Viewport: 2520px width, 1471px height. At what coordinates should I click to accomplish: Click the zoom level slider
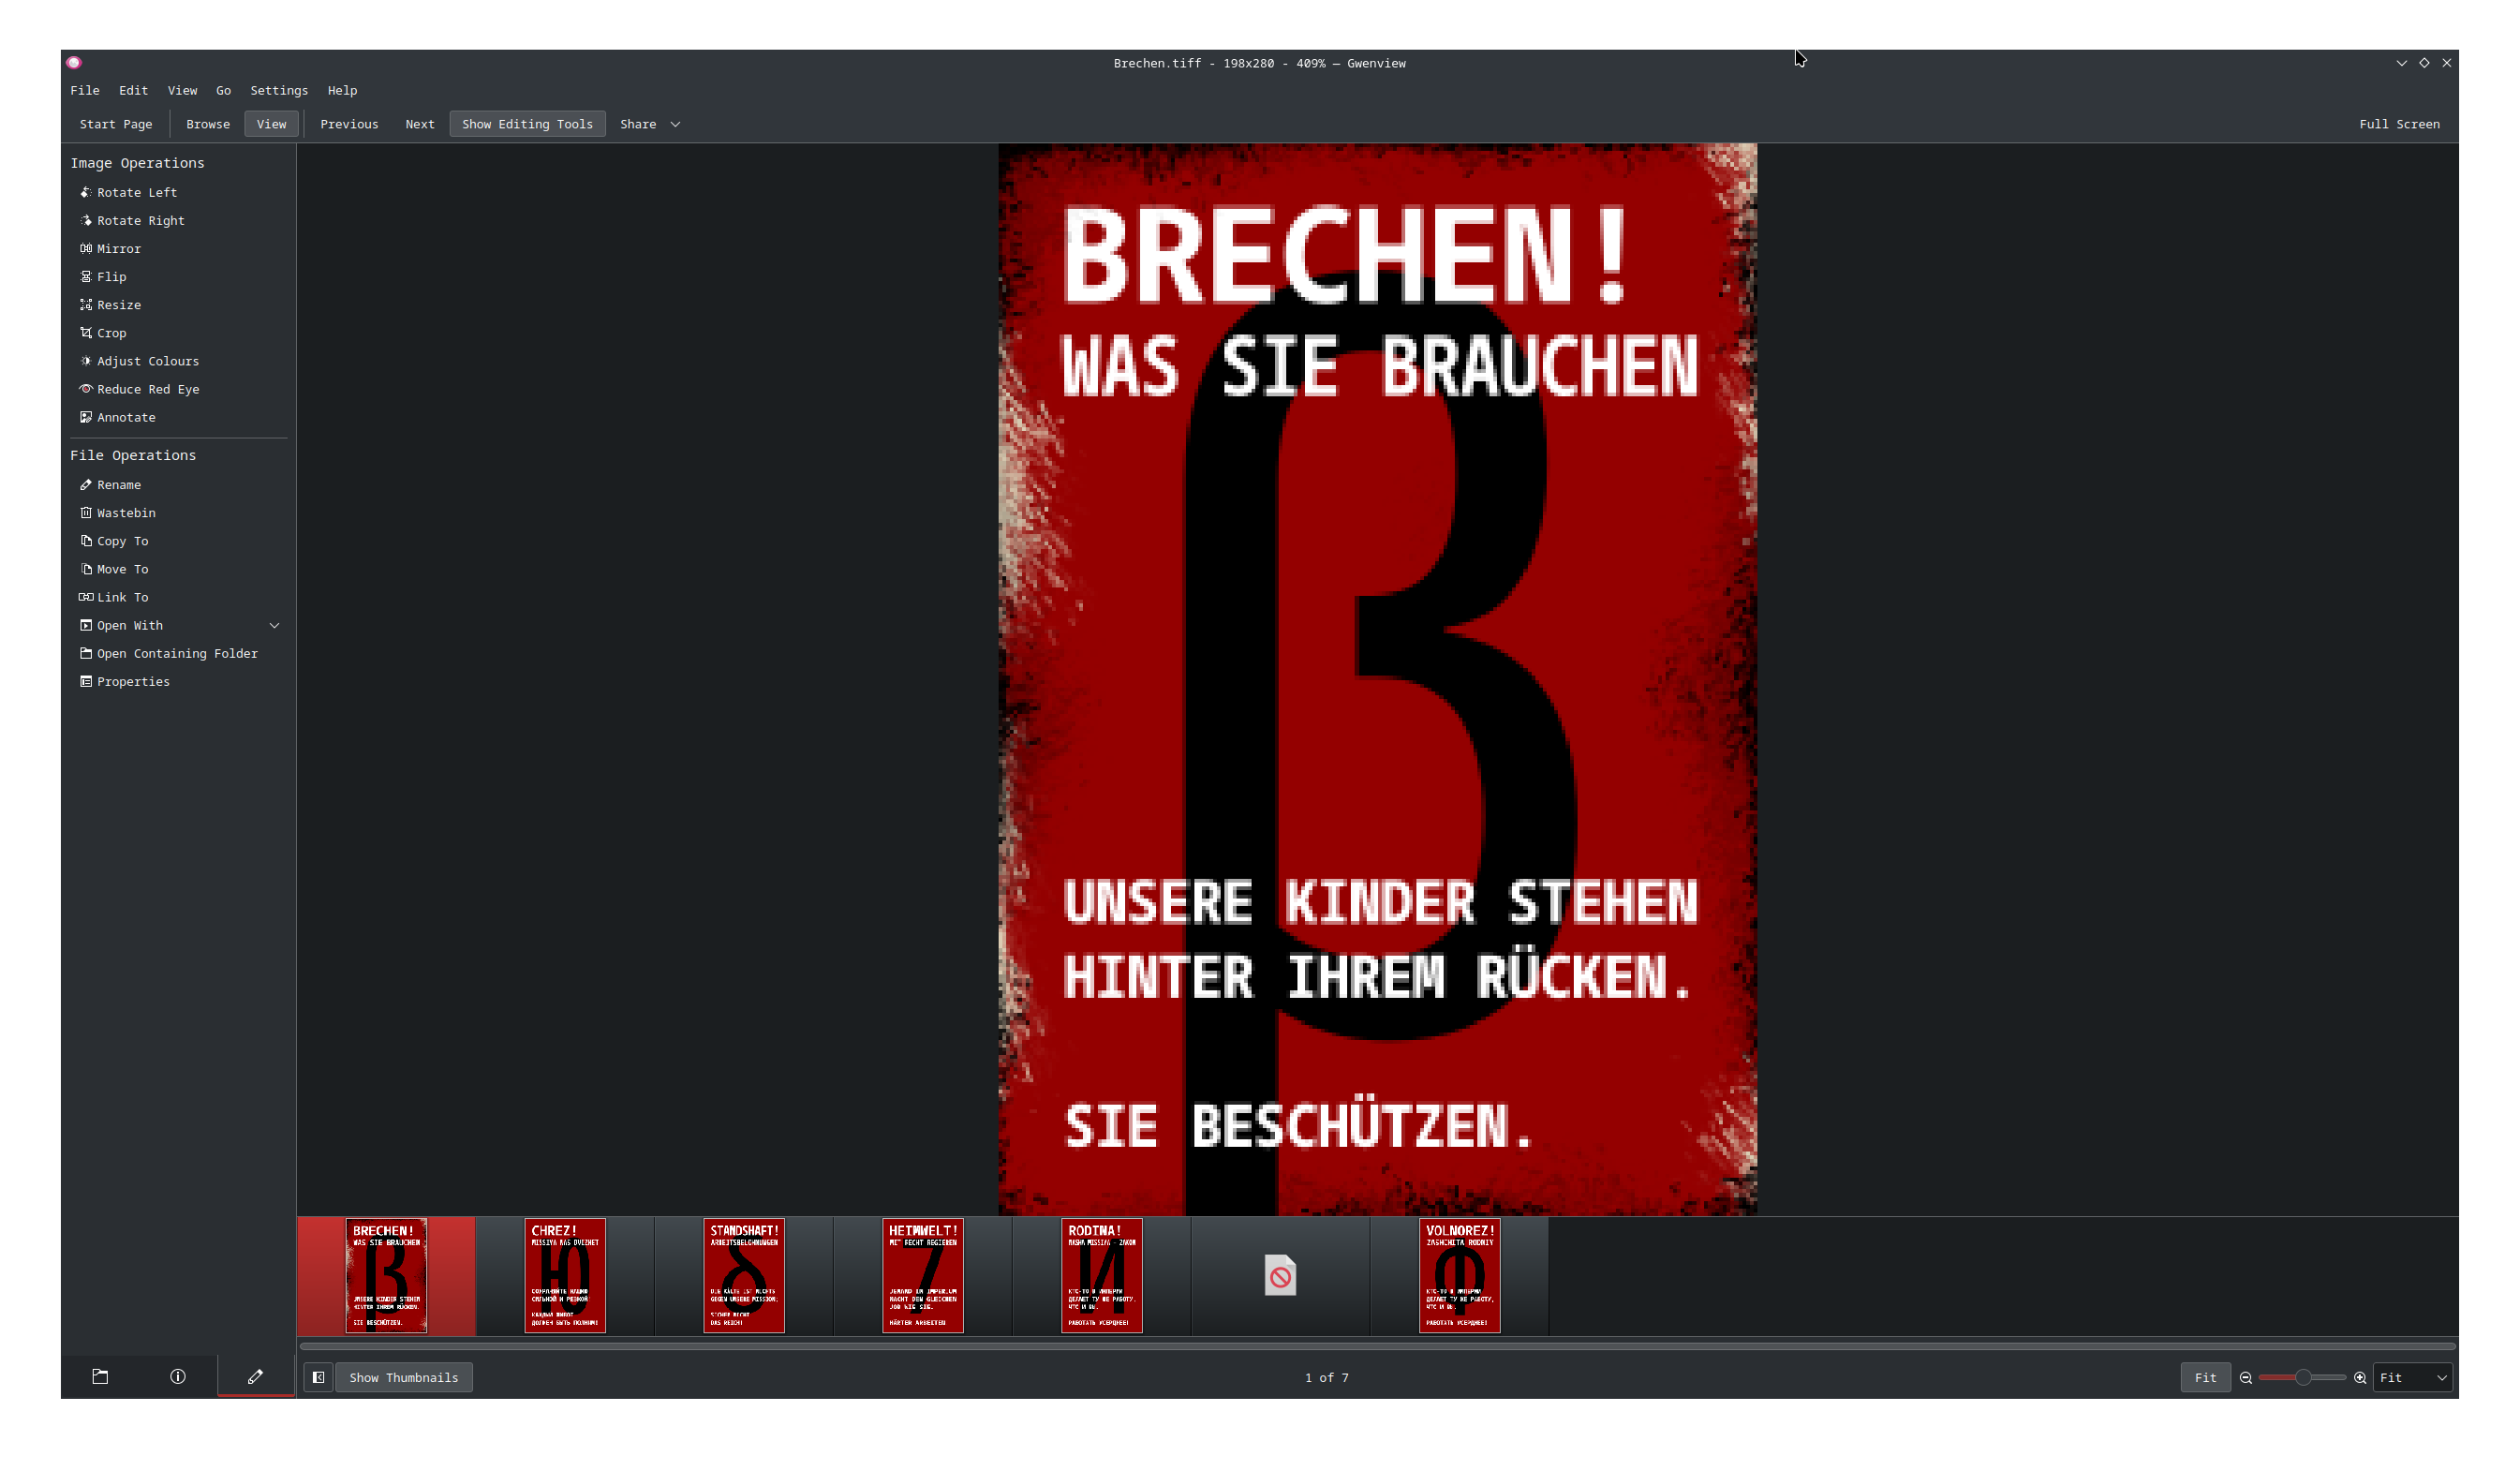tap(2302, 1378)
